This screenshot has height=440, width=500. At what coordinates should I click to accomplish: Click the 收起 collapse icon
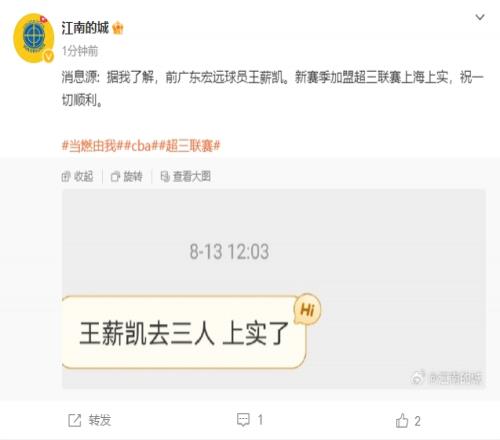point(66,177)
